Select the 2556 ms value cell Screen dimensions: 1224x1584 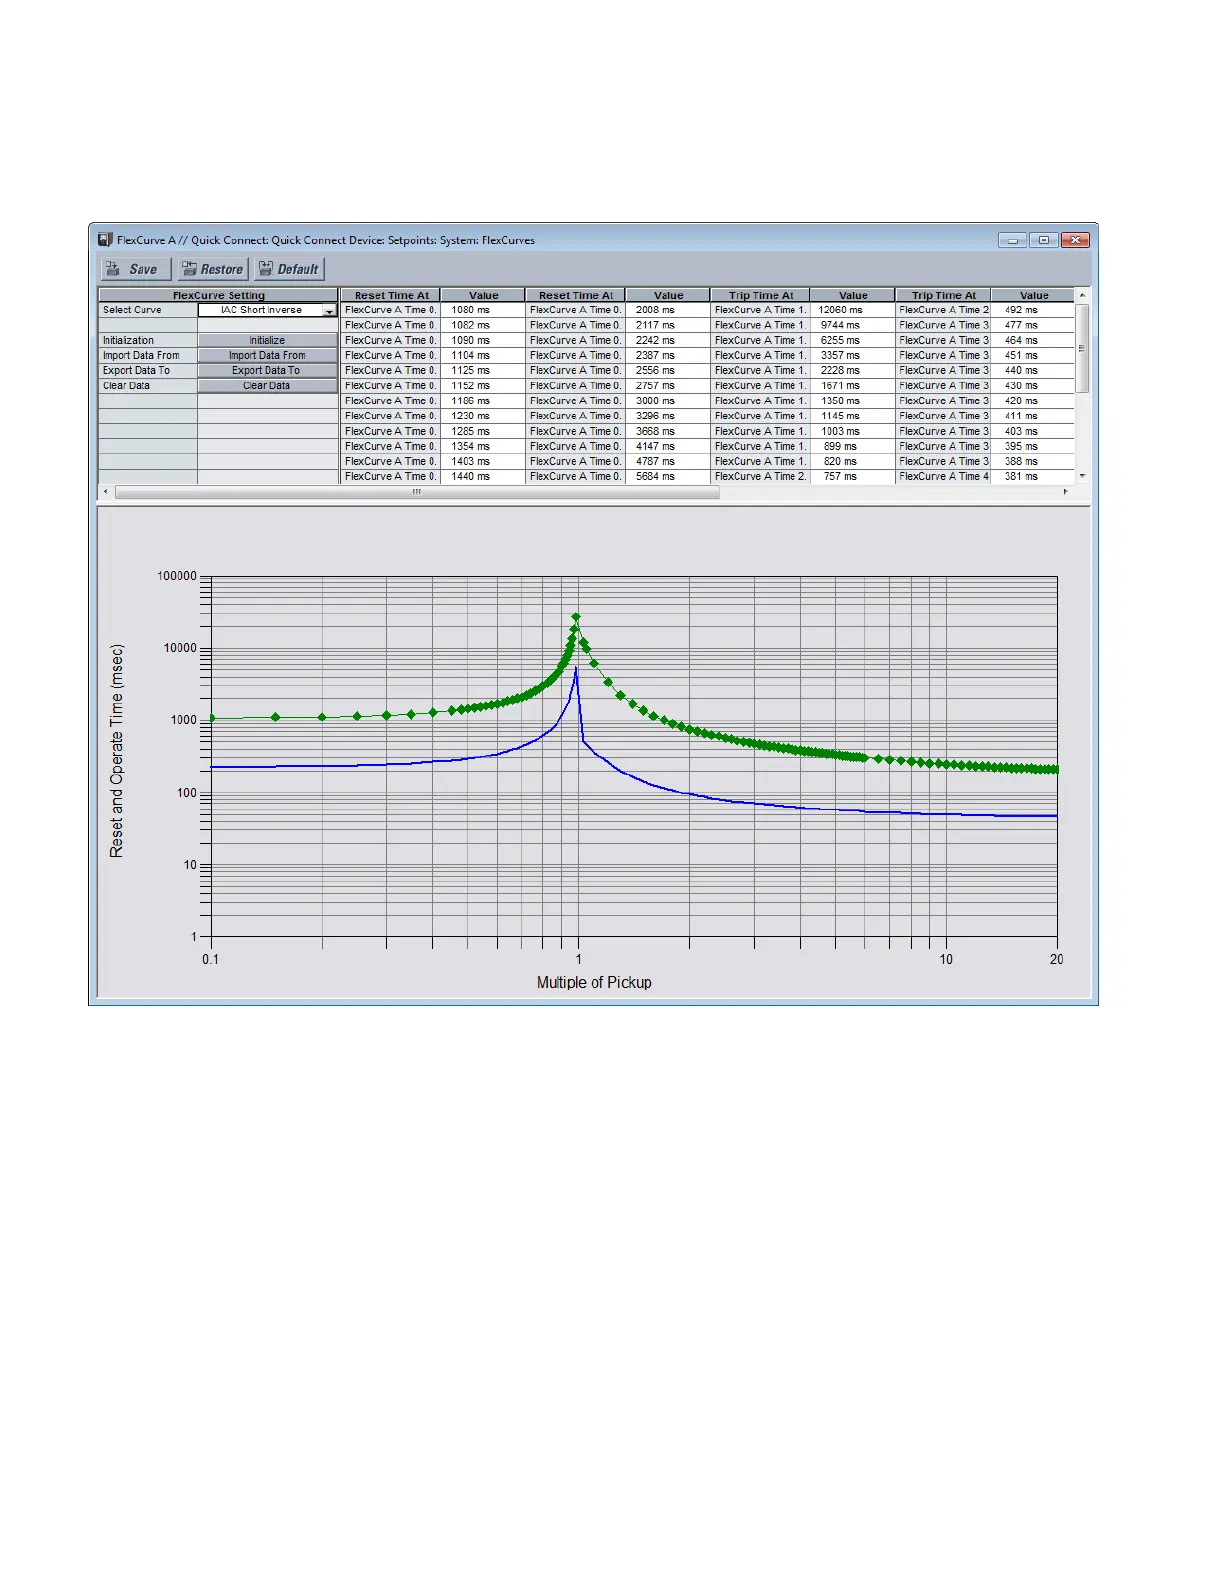pyautogui.click(x=668, y=370)
